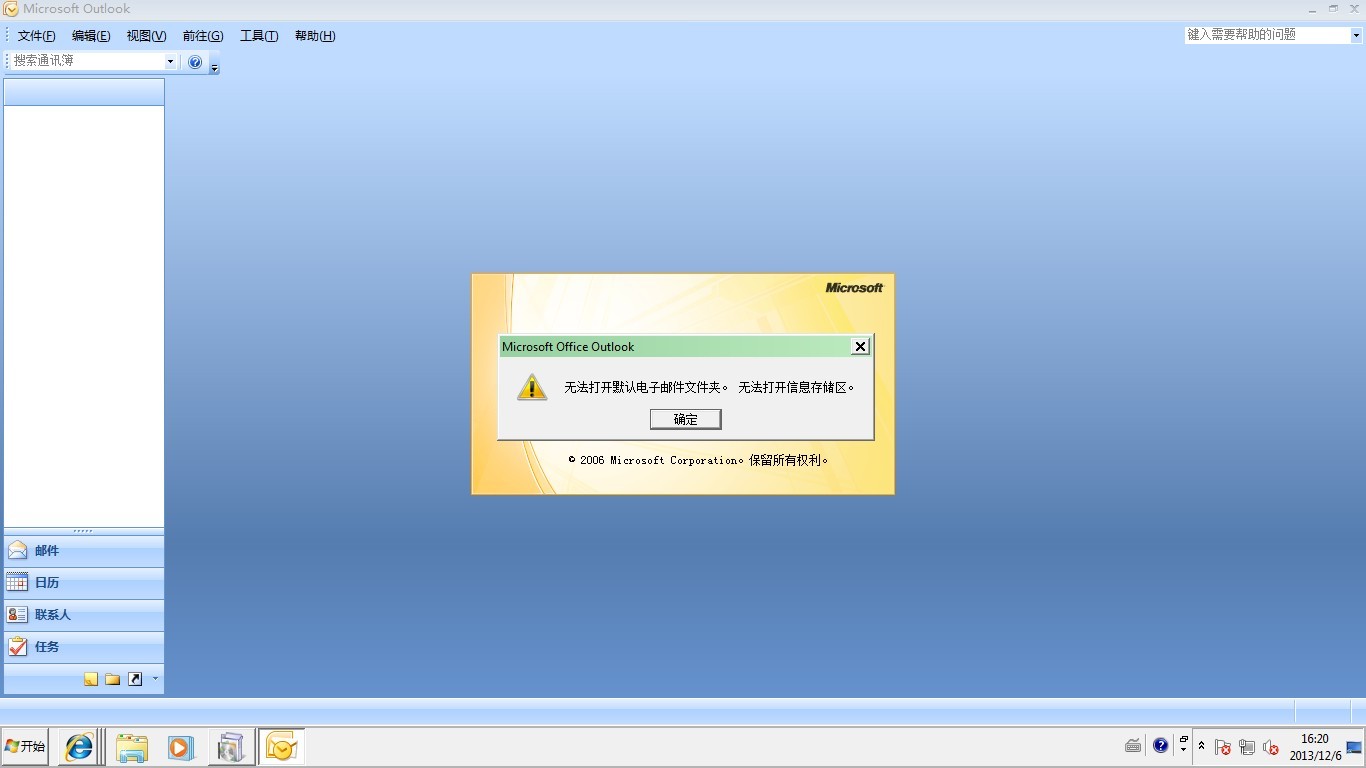Click the navigation pane splitter grip dots
The height and width of the screenshot is (768, 1366).
tap(84, 531)
